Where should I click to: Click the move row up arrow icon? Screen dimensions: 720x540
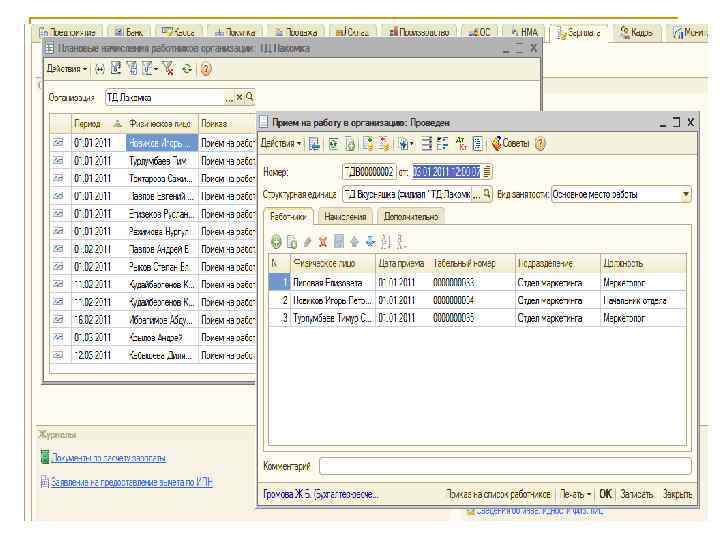(x=354, y=241)
